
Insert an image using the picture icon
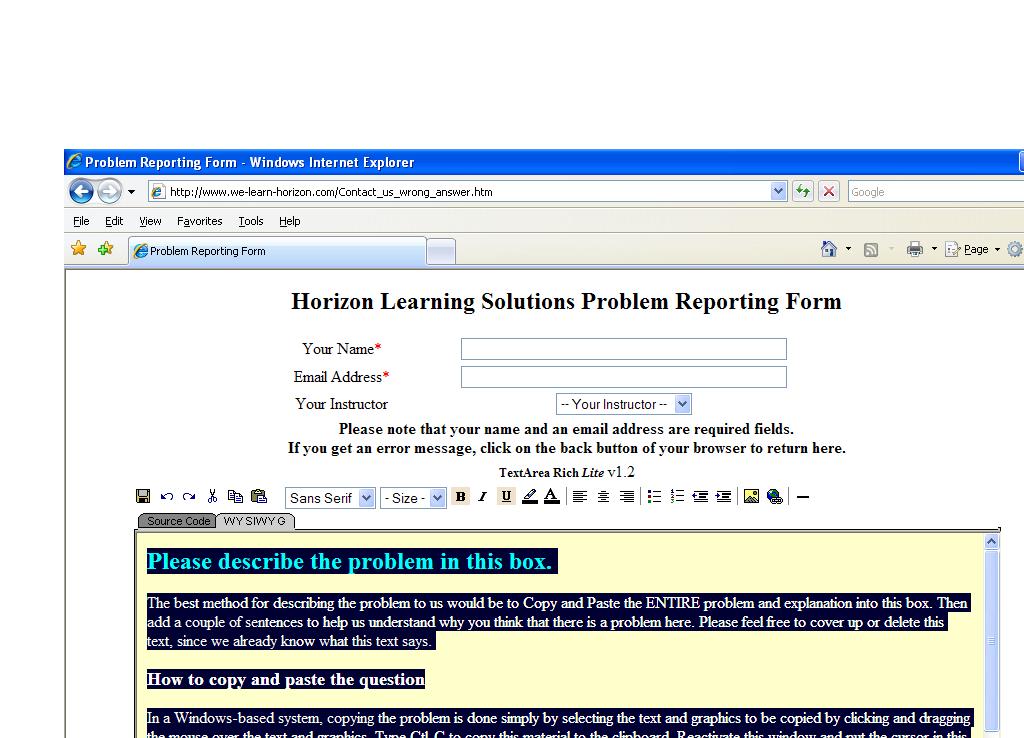click(x=751, y=496)
